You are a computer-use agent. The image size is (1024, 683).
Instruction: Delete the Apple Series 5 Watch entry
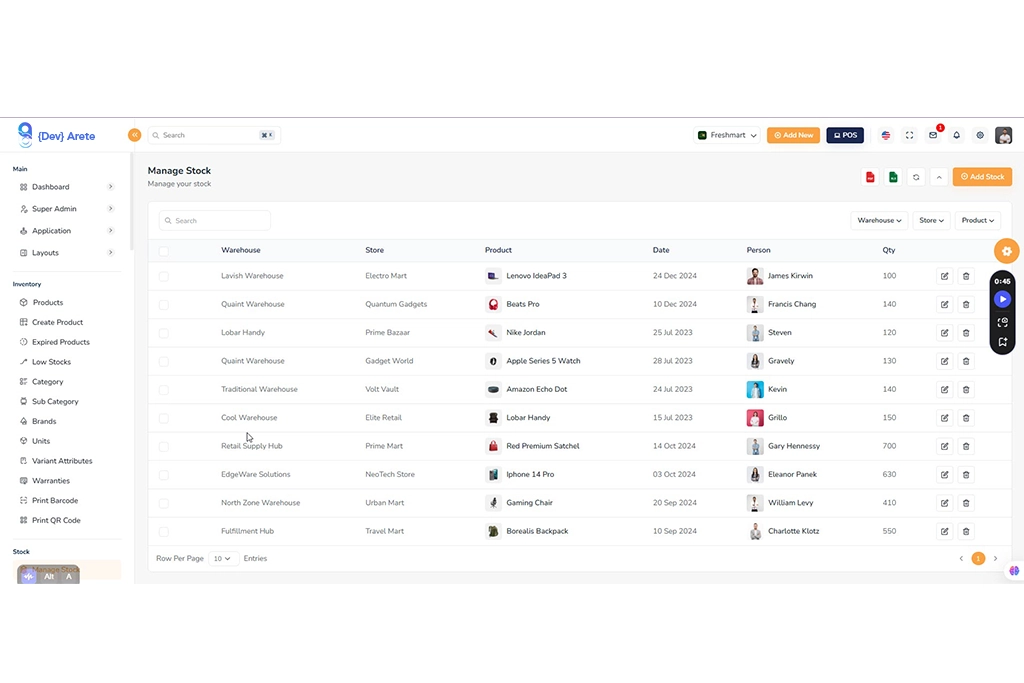coord(966,361)
